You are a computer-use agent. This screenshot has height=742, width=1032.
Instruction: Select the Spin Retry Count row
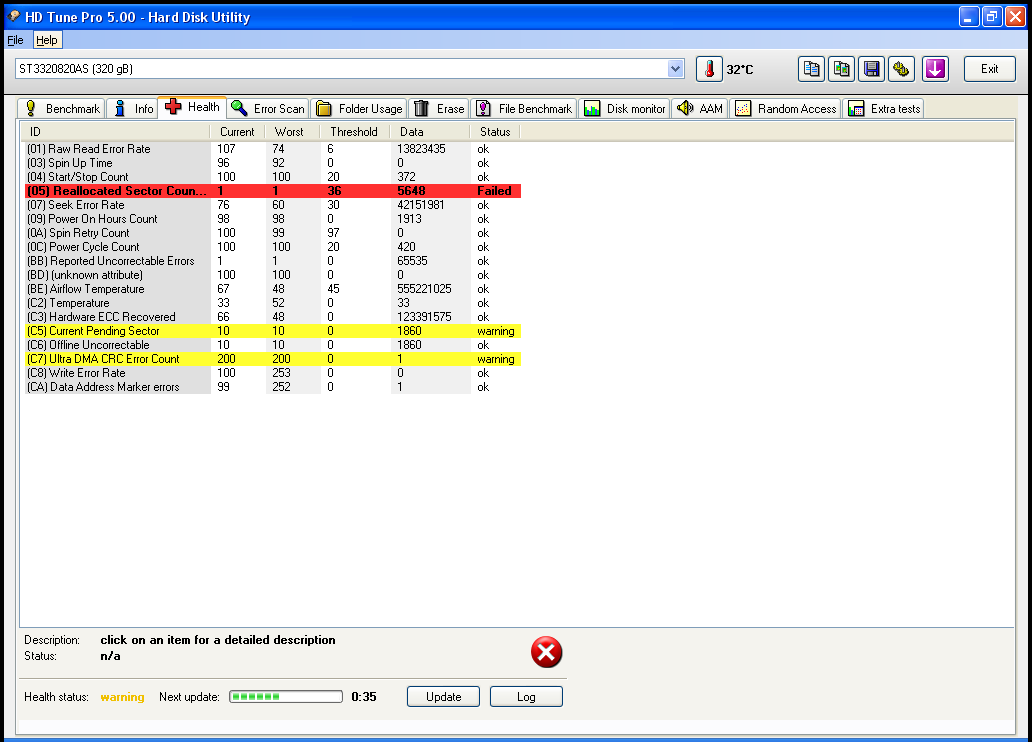point(273,233)
